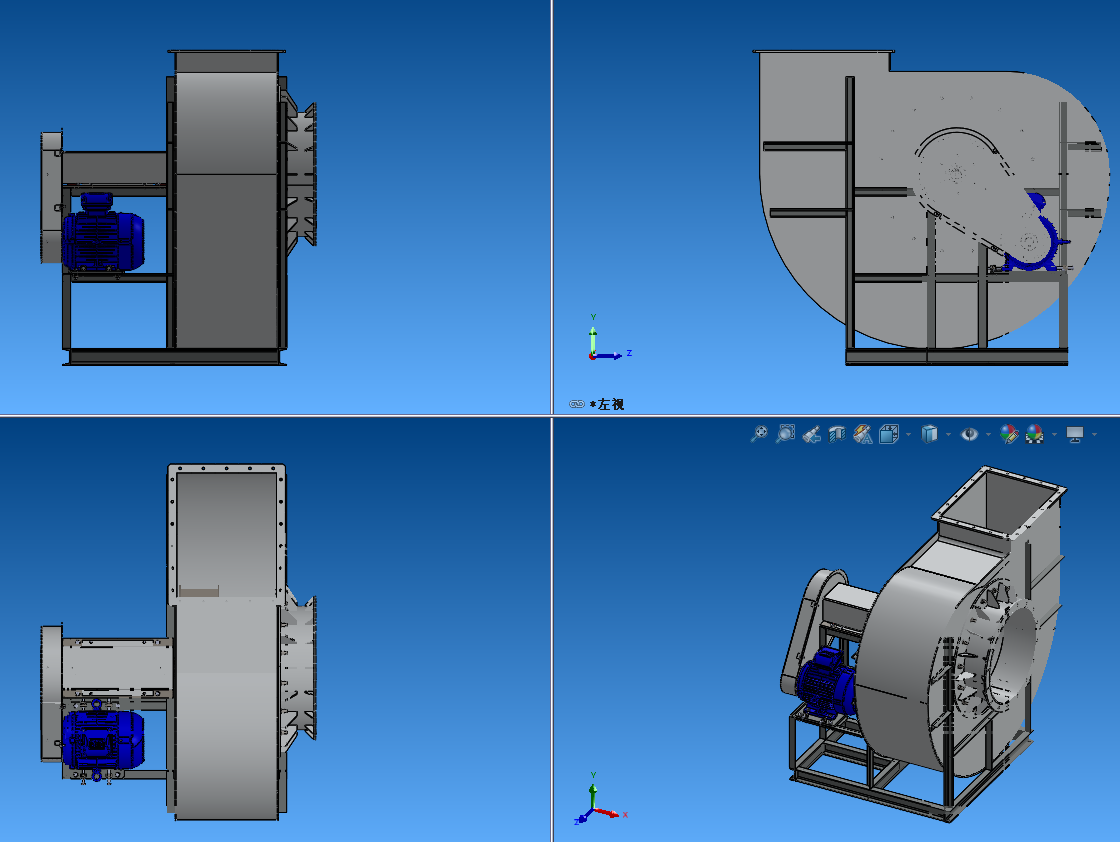Open the Hide/Show Items dropdown arrow

[x=987, y=435]
